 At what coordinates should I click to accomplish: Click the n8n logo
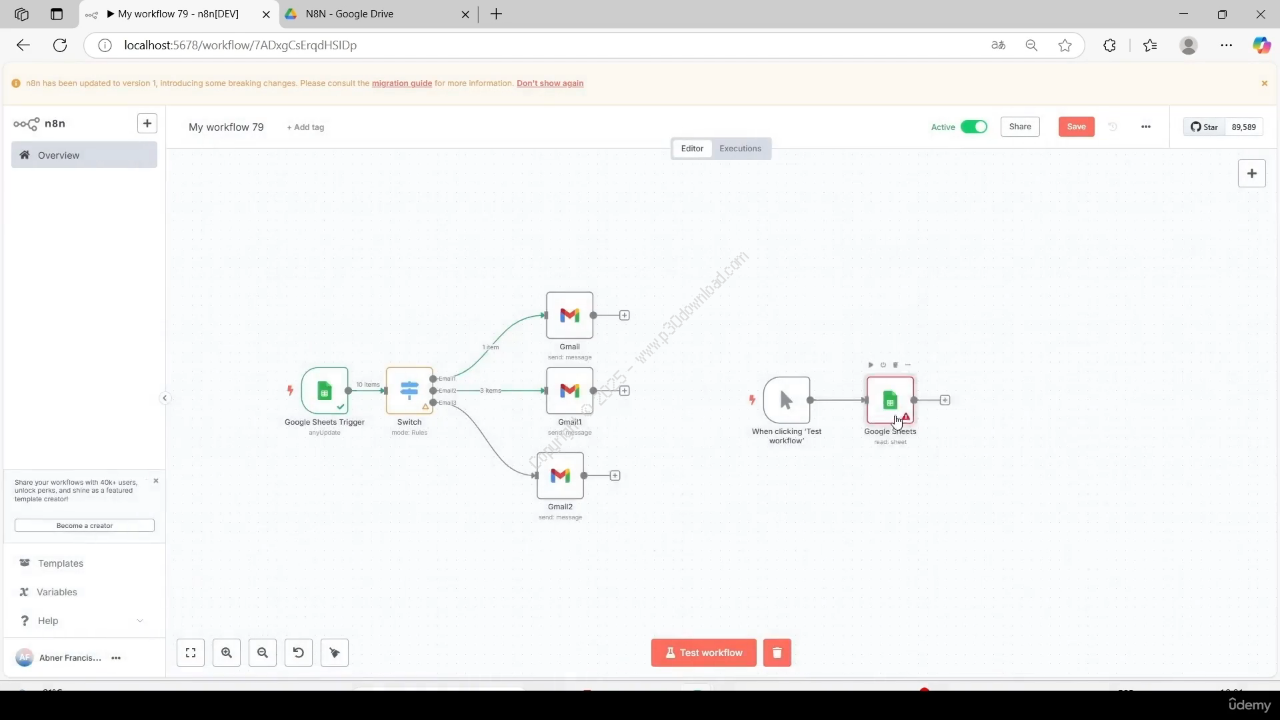pos(39,124)
